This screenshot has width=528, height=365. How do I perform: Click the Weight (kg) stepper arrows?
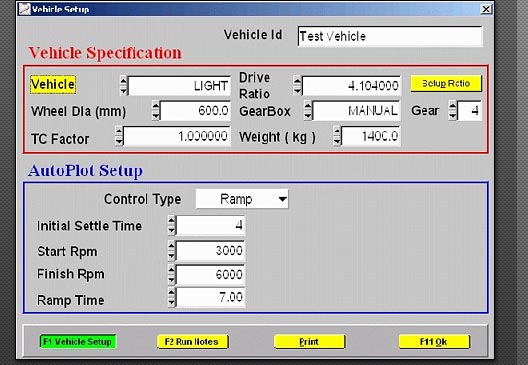click(337, 136)
